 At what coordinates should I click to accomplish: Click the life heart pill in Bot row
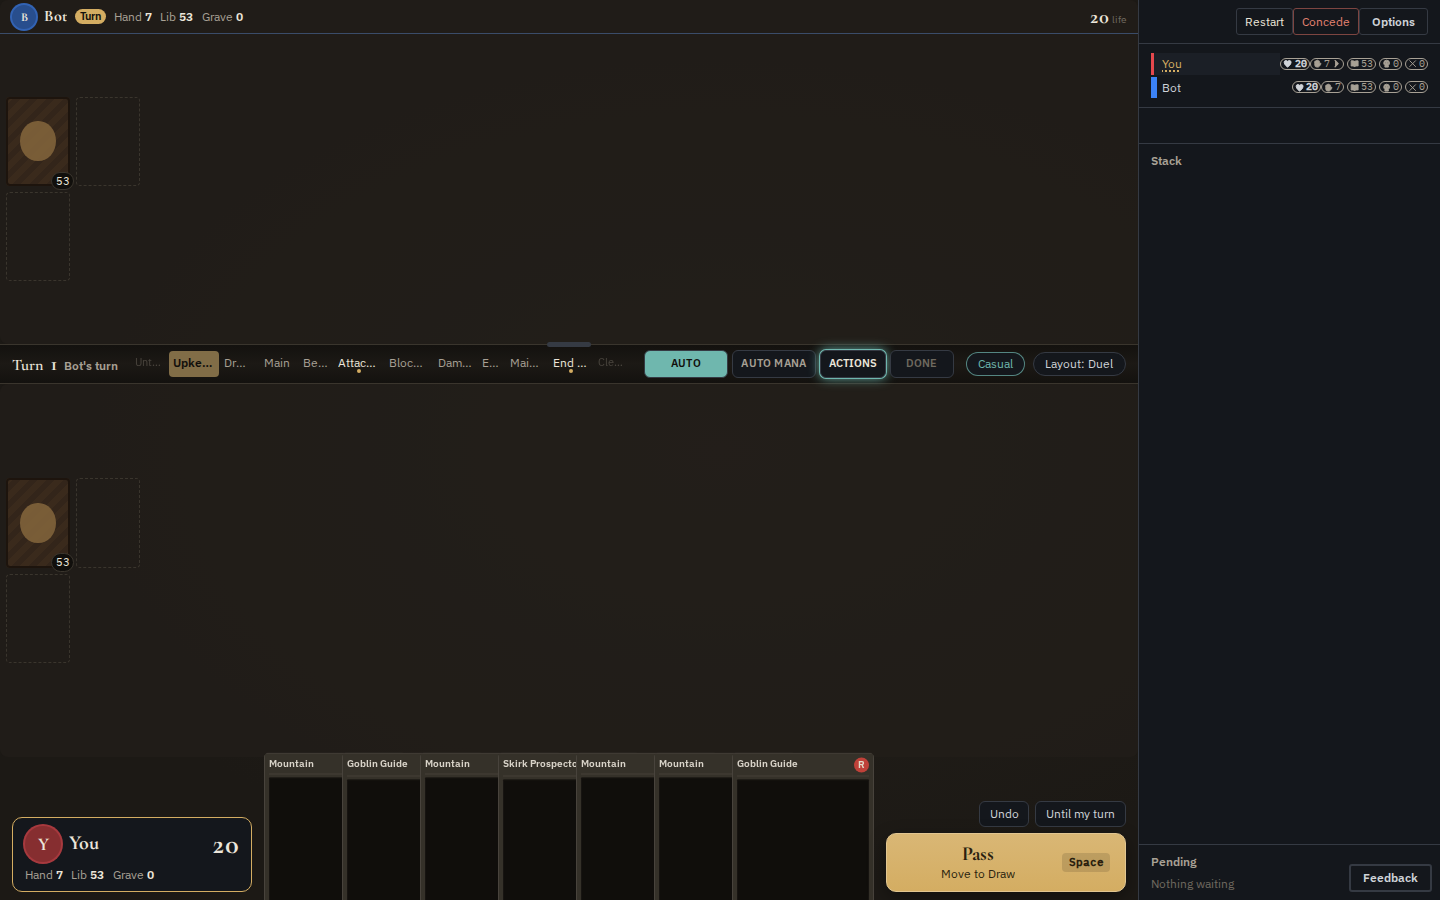(1306, 87)
